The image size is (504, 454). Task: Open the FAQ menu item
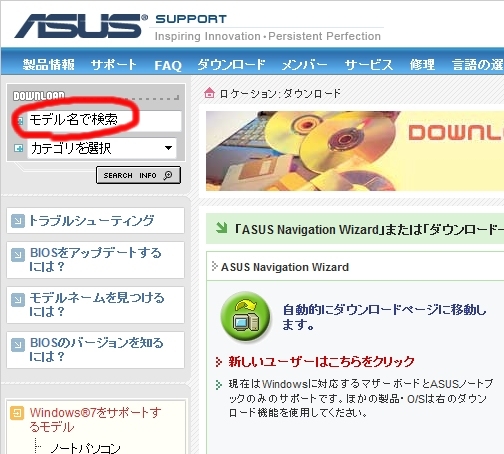point(168,65)
